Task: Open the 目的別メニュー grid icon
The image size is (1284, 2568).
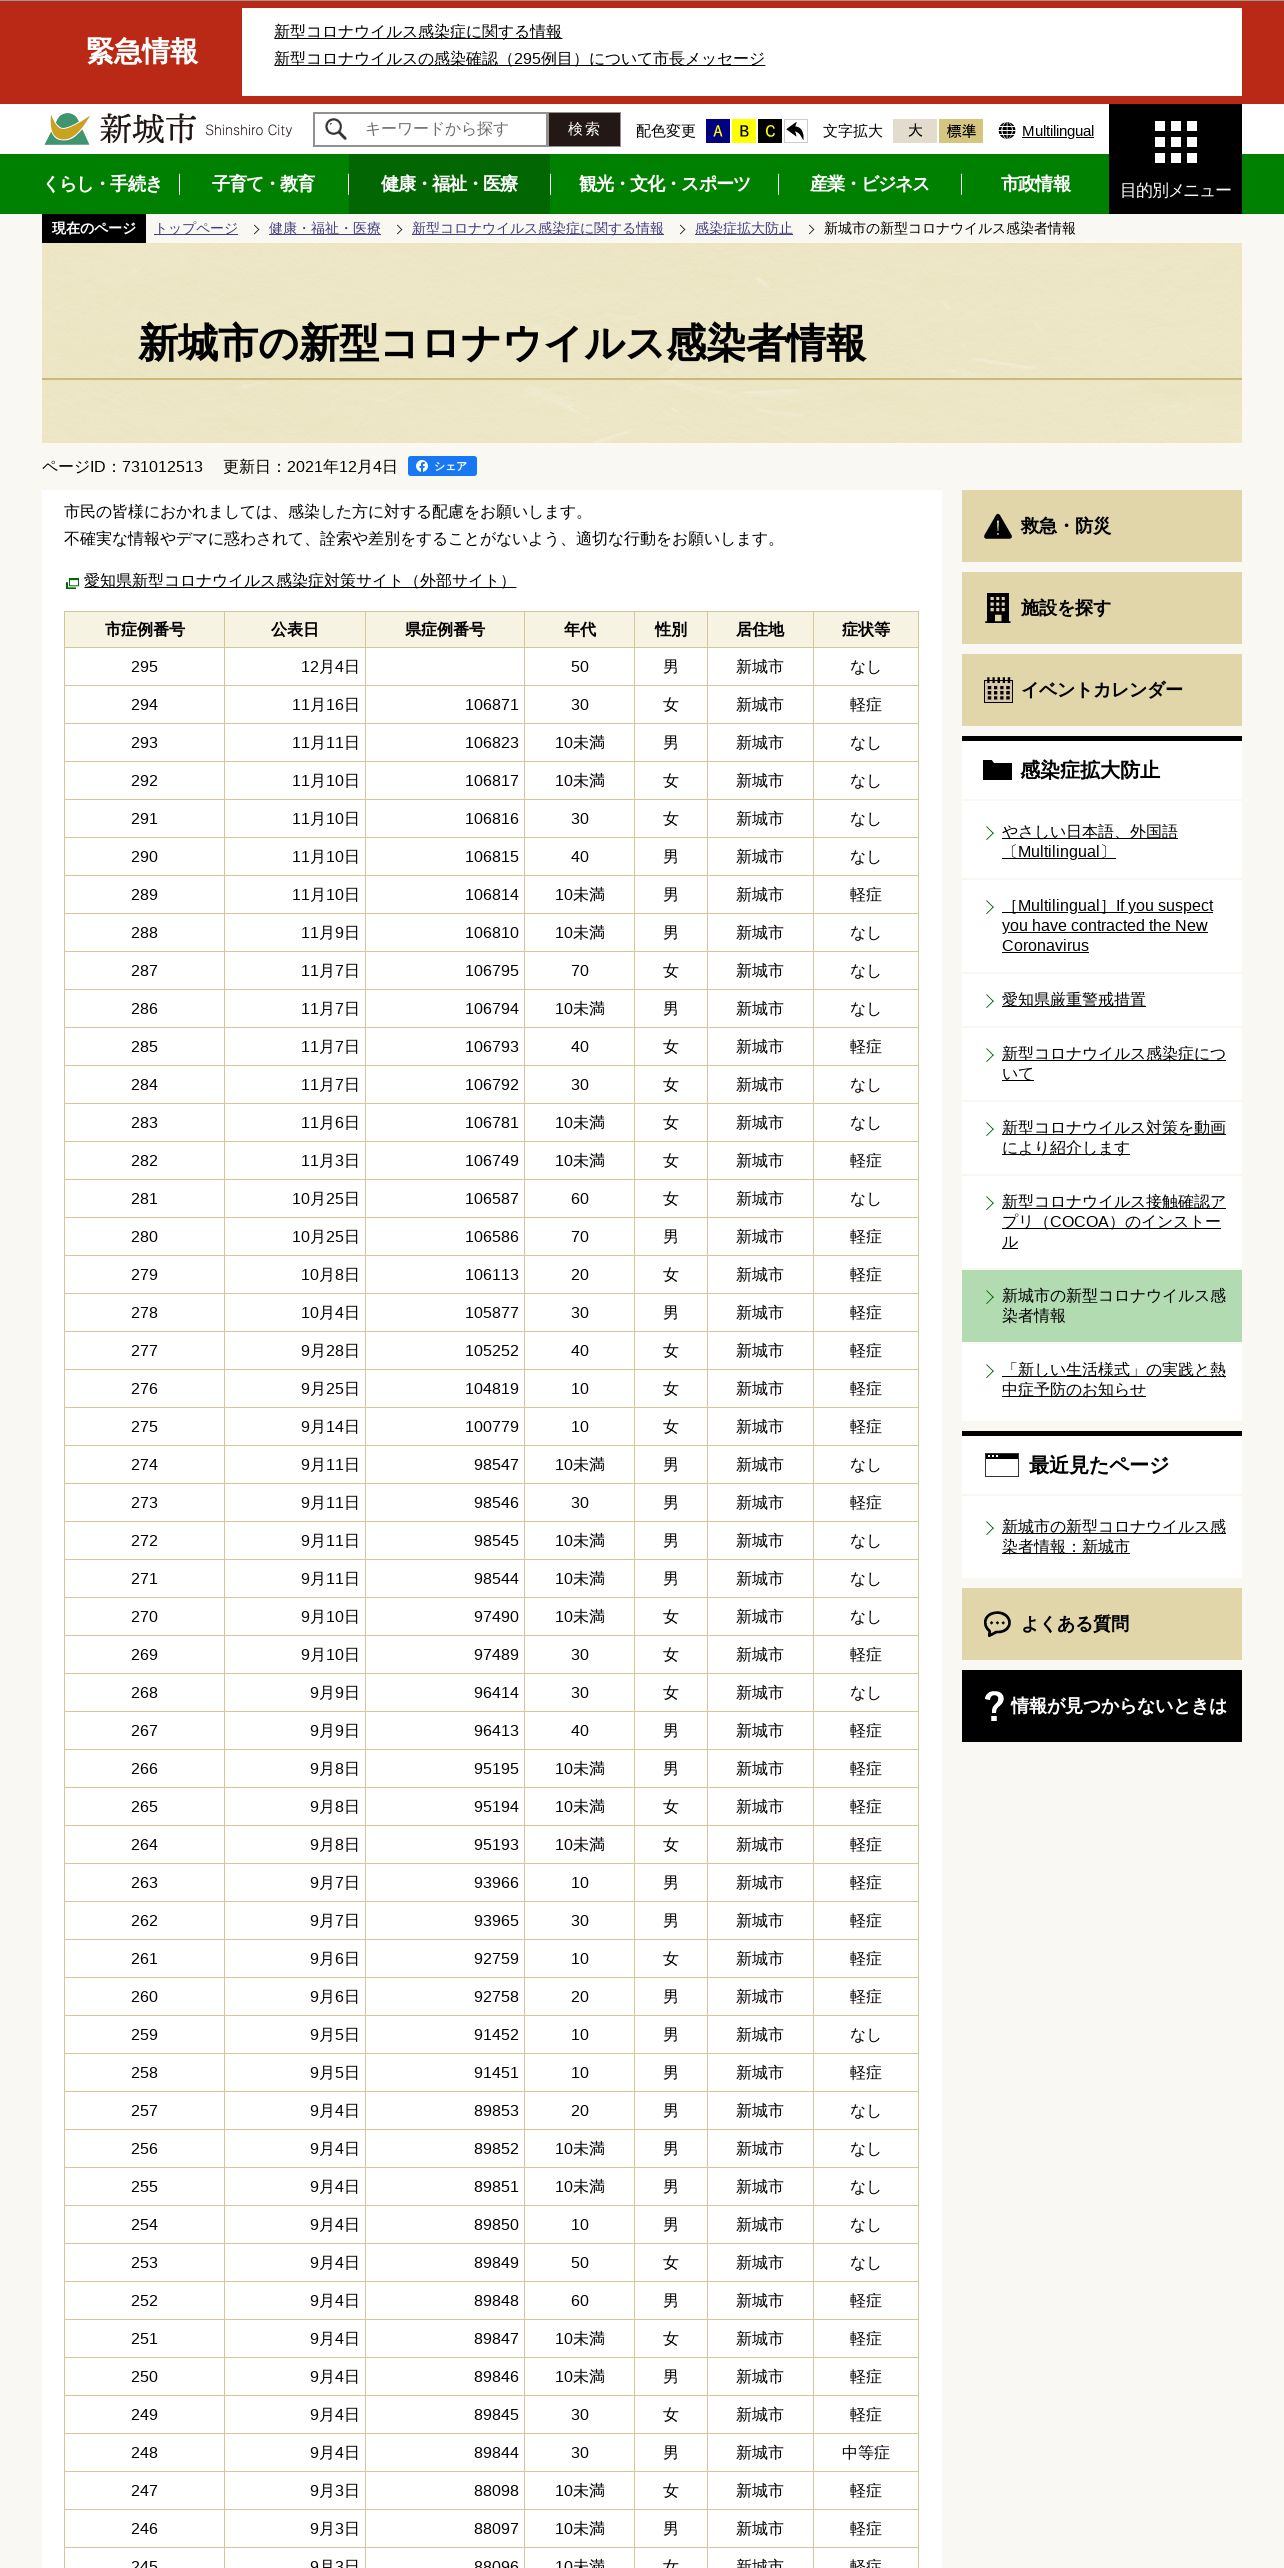Action: (1175, 159)
